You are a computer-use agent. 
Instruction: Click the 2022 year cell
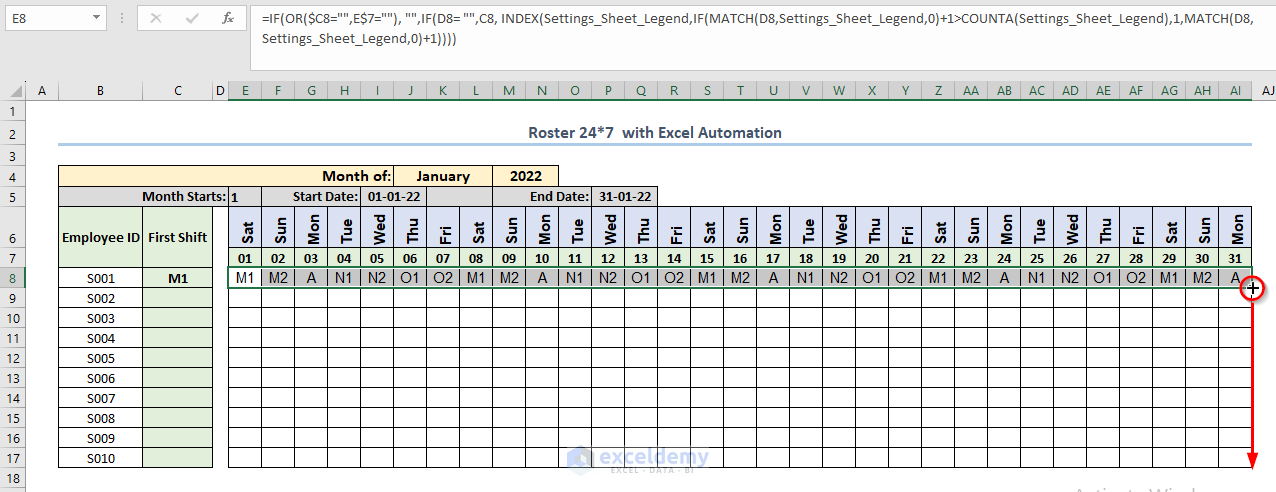(x=526, y=176)
